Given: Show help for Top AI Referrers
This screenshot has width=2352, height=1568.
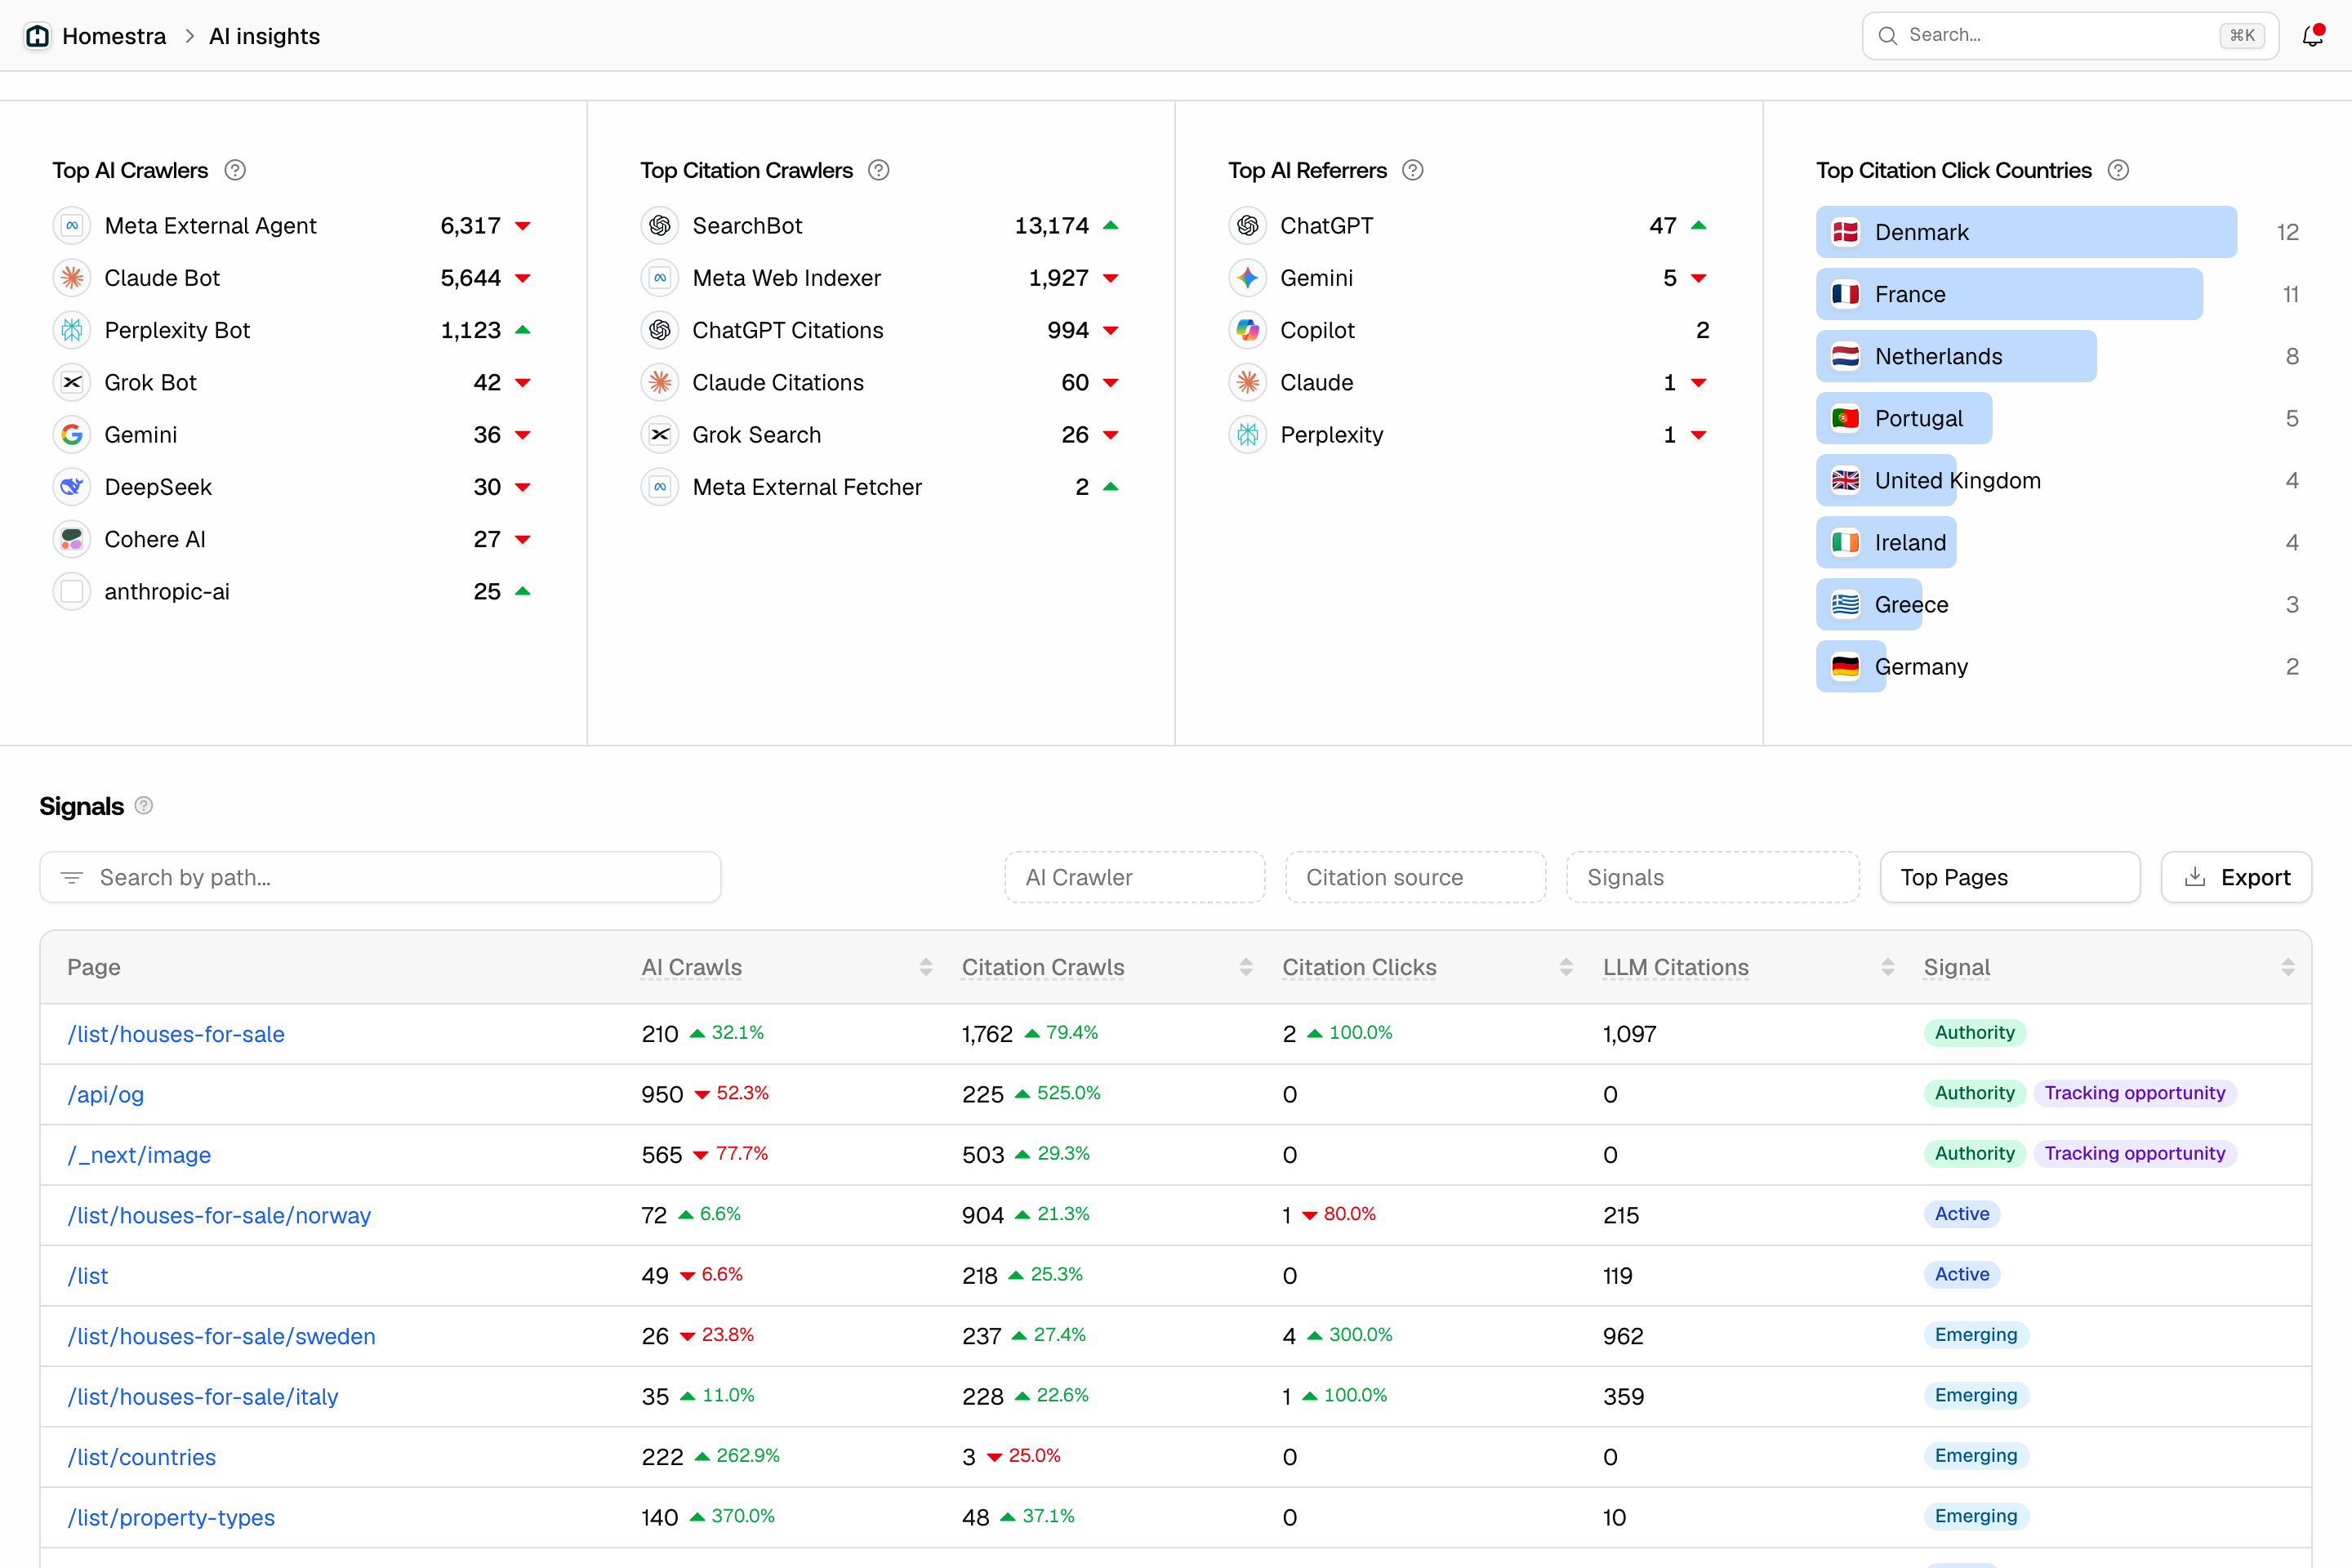Looking at the screenshot, I should tap(1412, 170).
